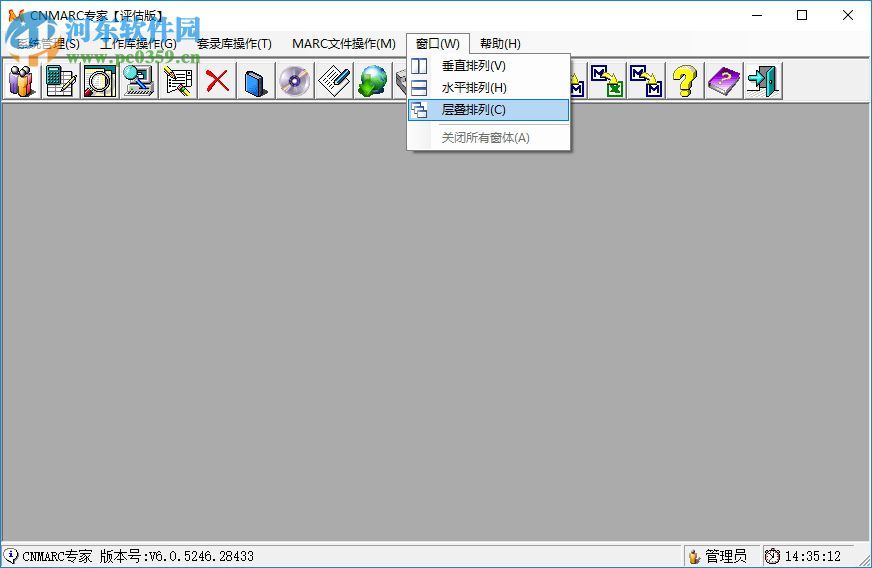Image resolution: width=872 pixels, height=568 pixels.
Task: Open the 帮助(H) menu
Action: 500,43
